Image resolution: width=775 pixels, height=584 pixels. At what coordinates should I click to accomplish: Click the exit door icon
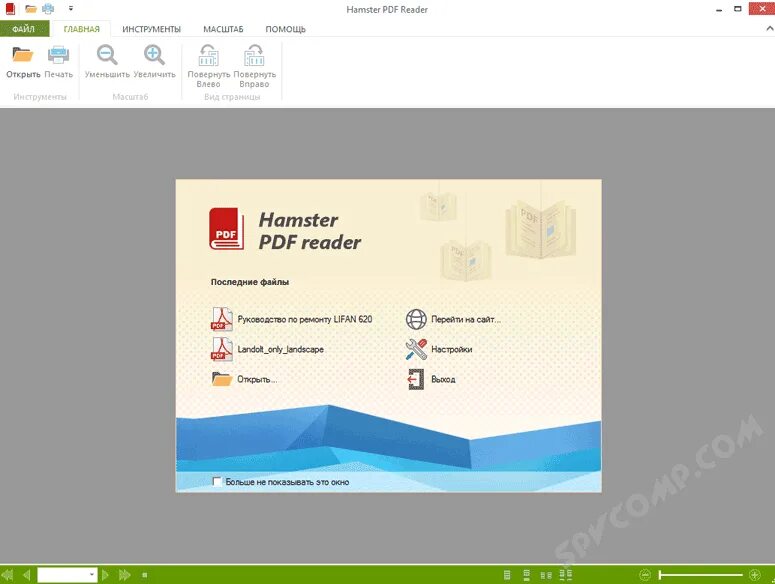(x=416, y=379)
